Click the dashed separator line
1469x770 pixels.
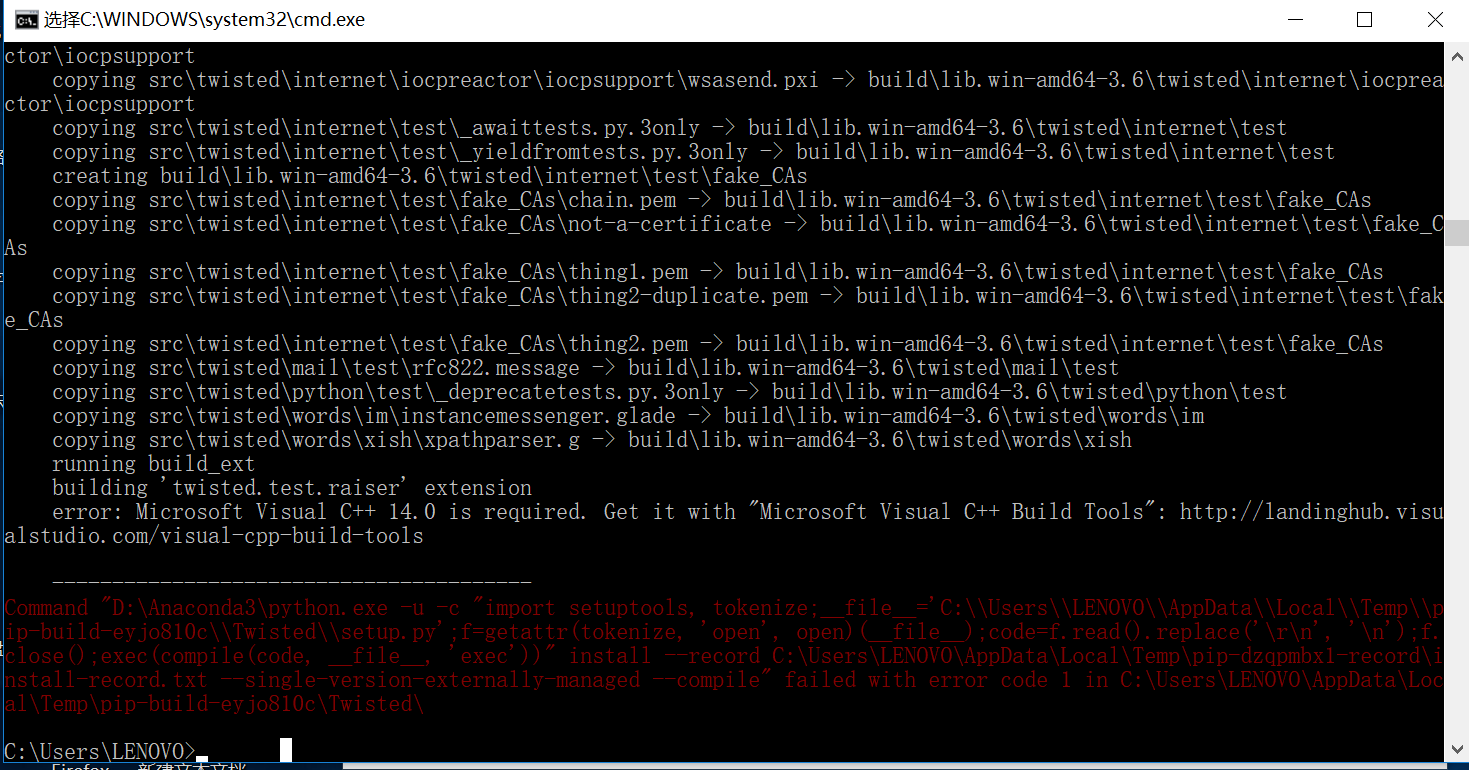pos(291,582)
